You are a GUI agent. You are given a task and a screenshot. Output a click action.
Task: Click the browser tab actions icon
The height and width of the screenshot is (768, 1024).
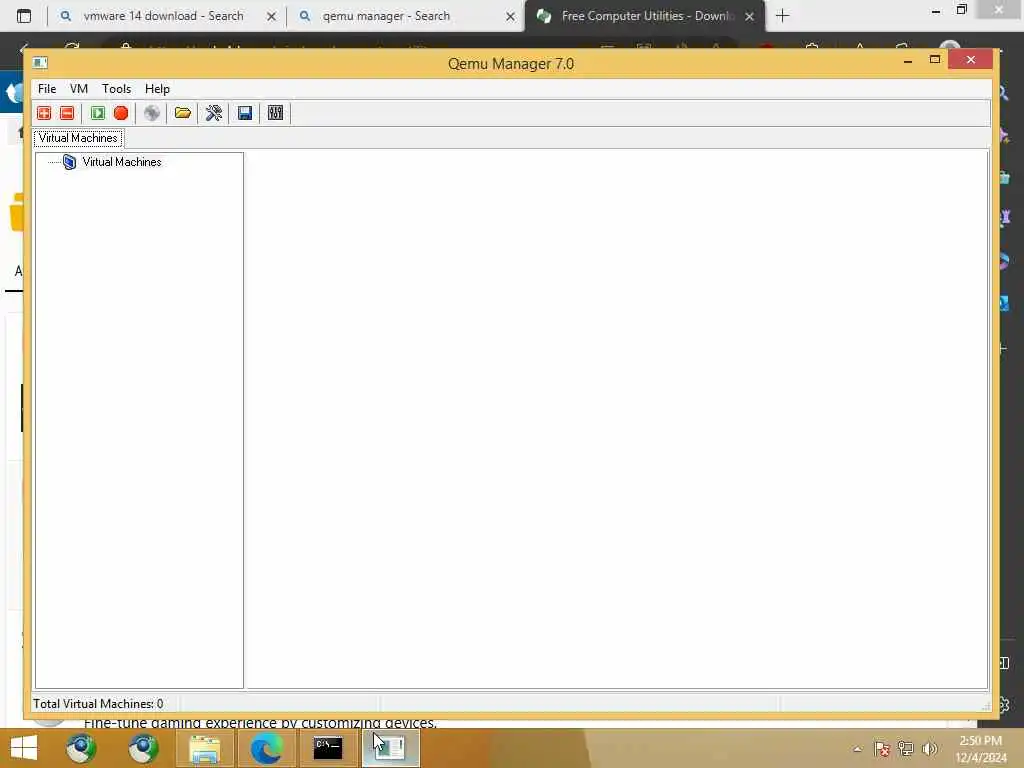[x=24, y=16]
